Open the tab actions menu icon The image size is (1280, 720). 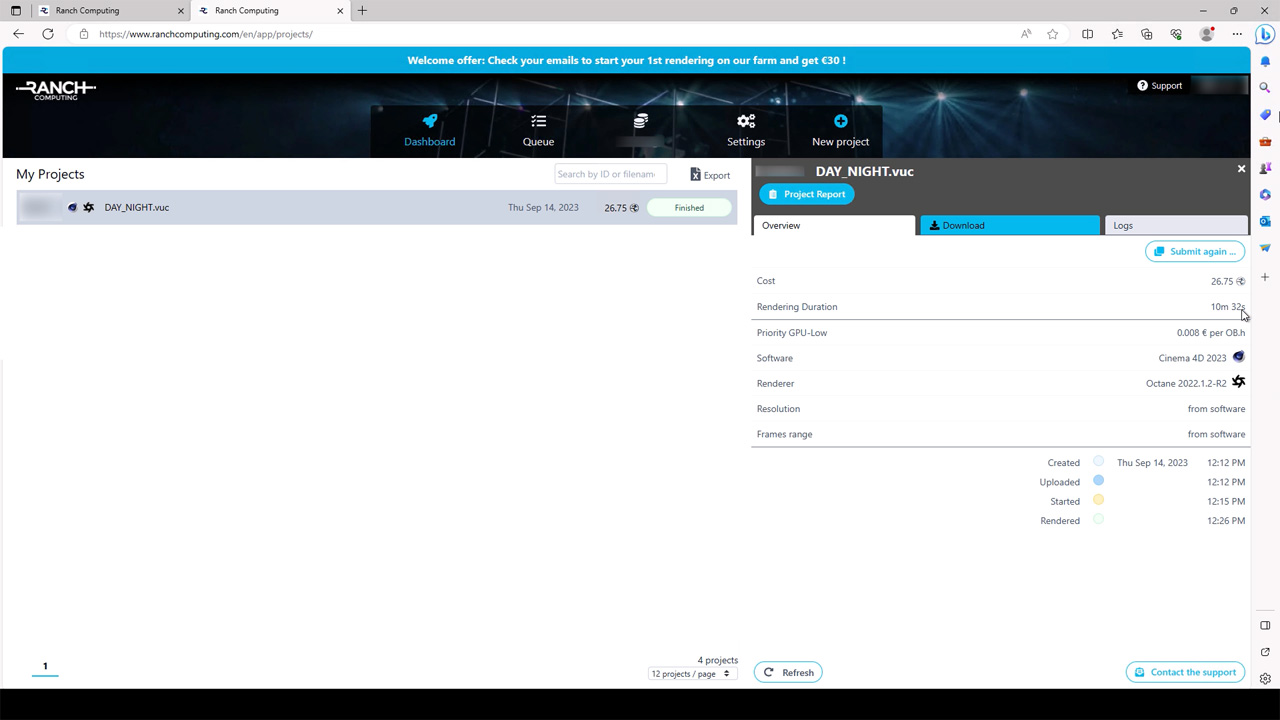[x=16, y=11]
